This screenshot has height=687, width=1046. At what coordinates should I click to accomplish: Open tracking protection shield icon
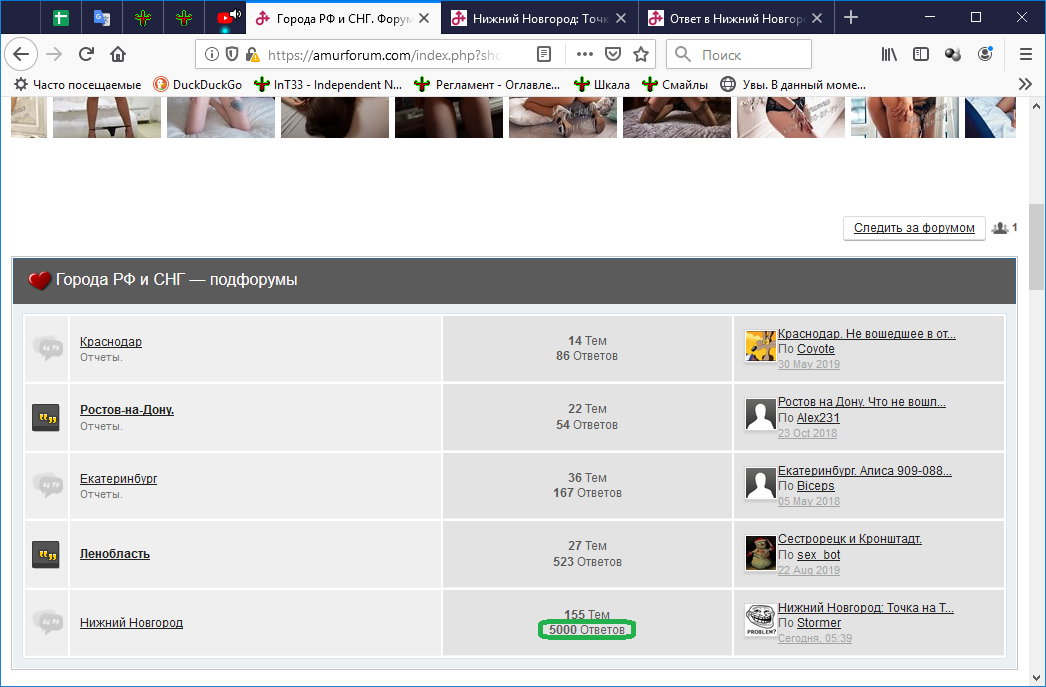pos(232,54)
